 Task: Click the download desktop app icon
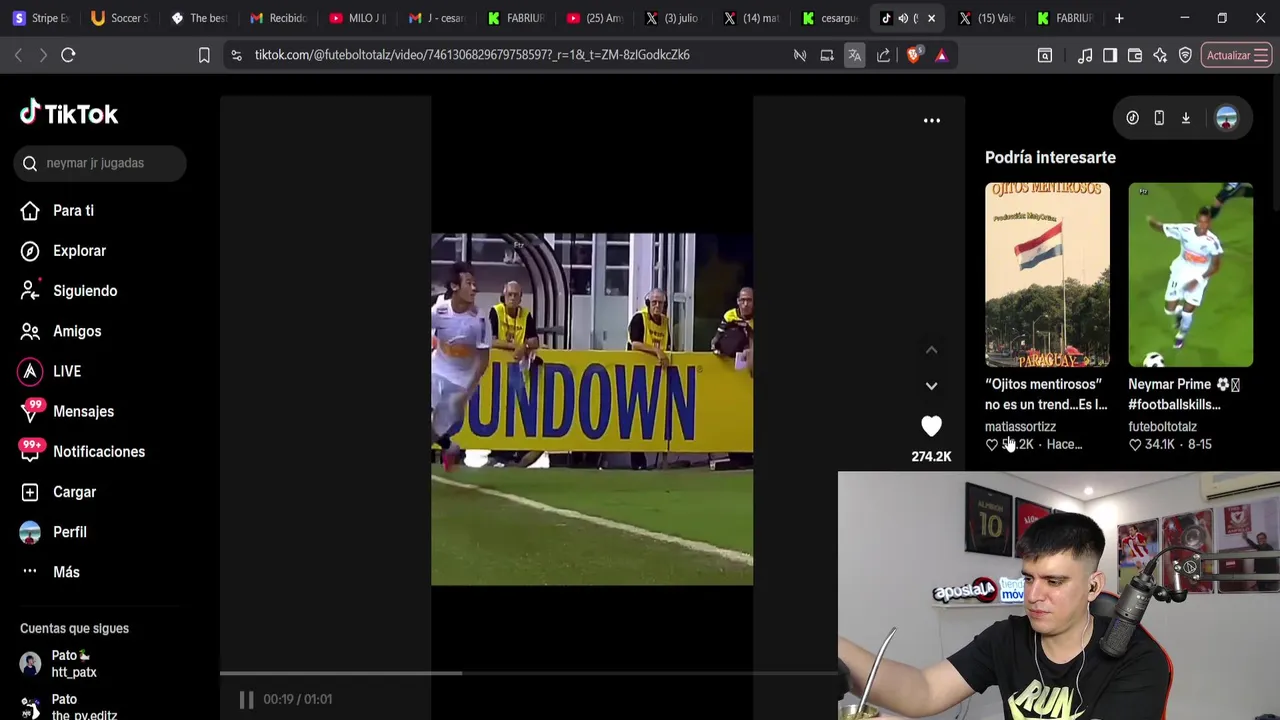click(1186, 118)
